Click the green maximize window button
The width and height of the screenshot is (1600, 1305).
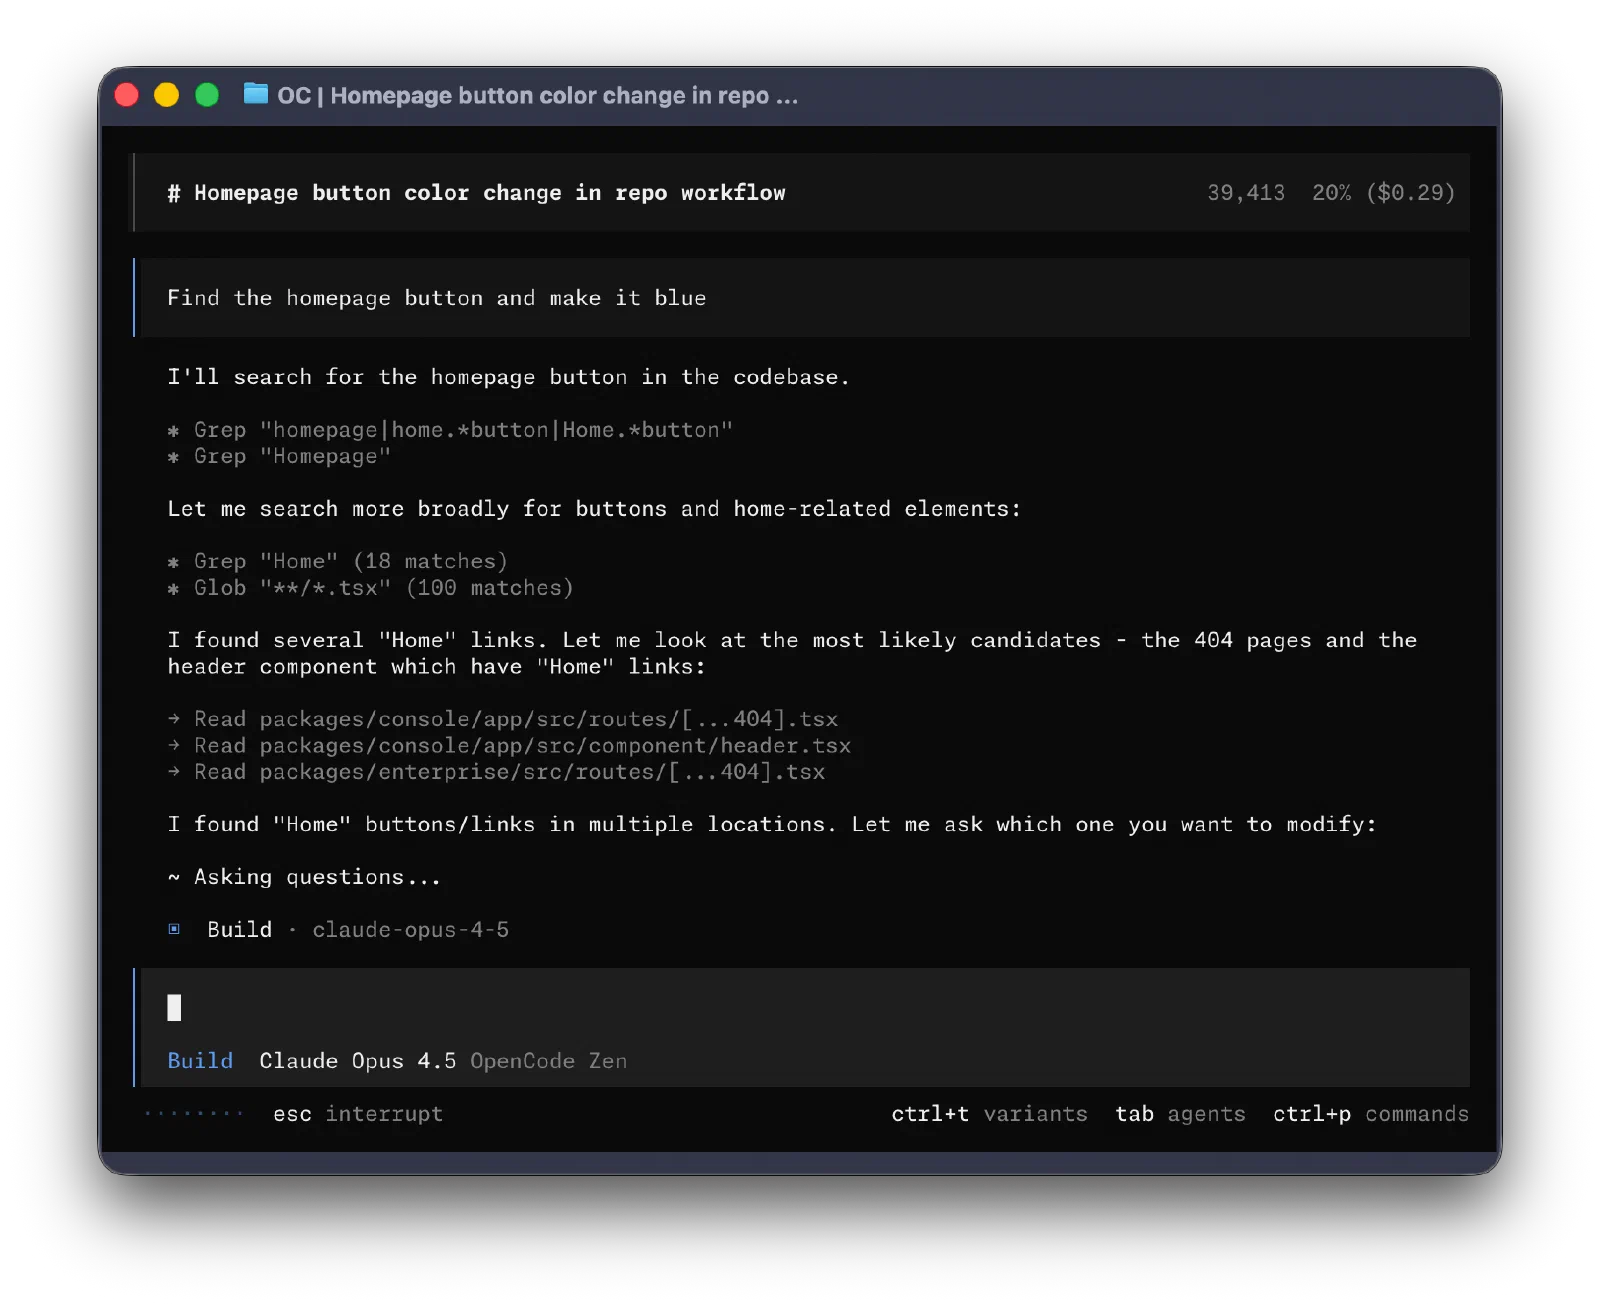207,95
